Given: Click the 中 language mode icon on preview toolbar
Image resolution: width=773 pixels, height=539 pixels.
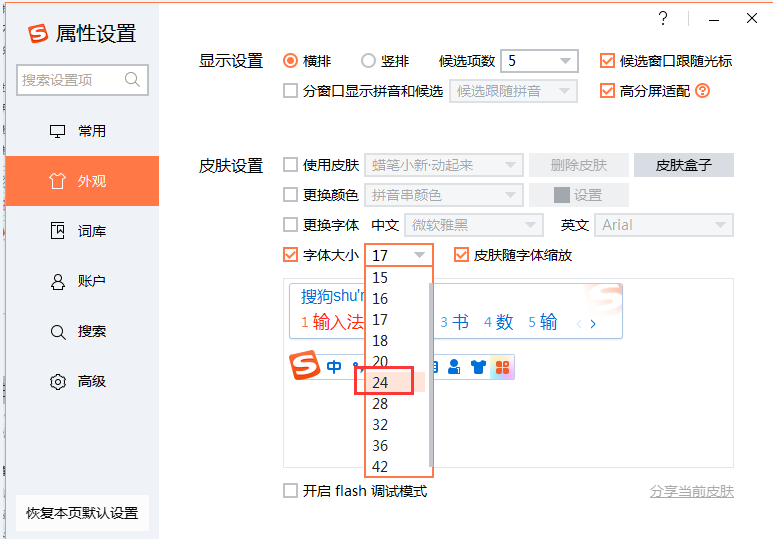Looking at the screenshot, I should click(x=334, y=367).
